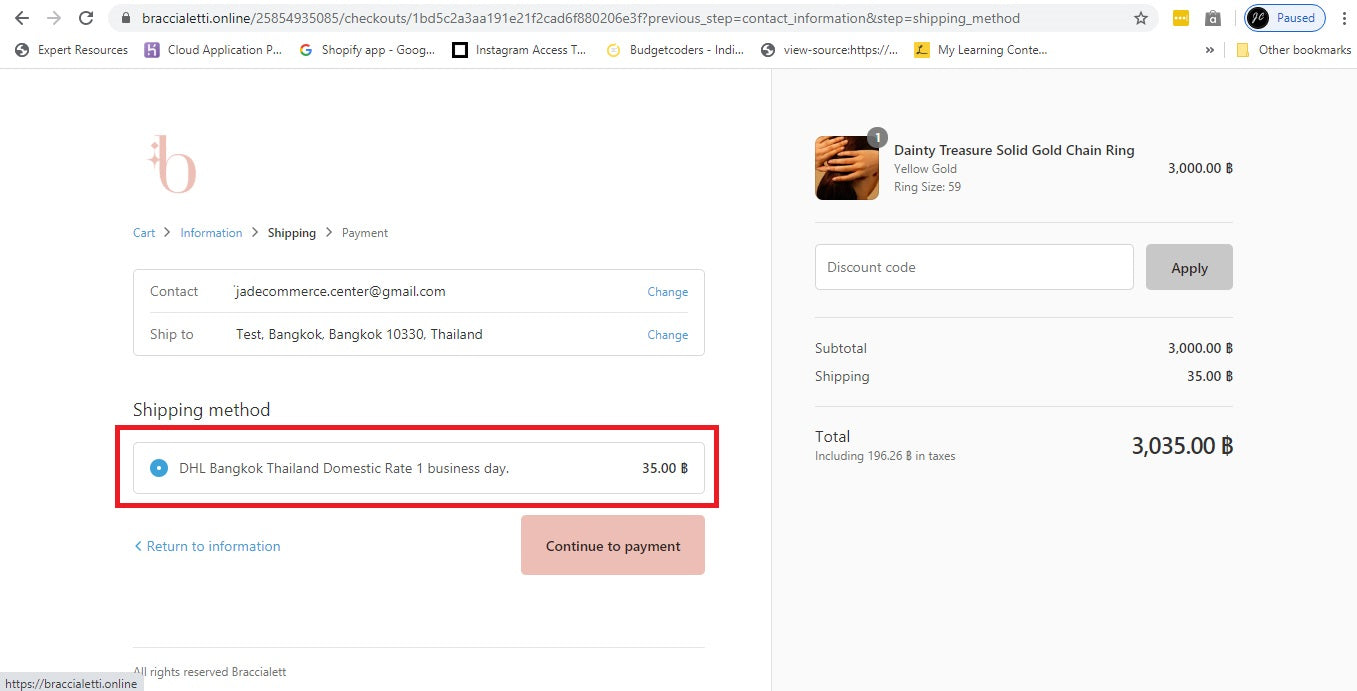Go to Information breadcrumb step
The image size is (1357, 691).
211,233
